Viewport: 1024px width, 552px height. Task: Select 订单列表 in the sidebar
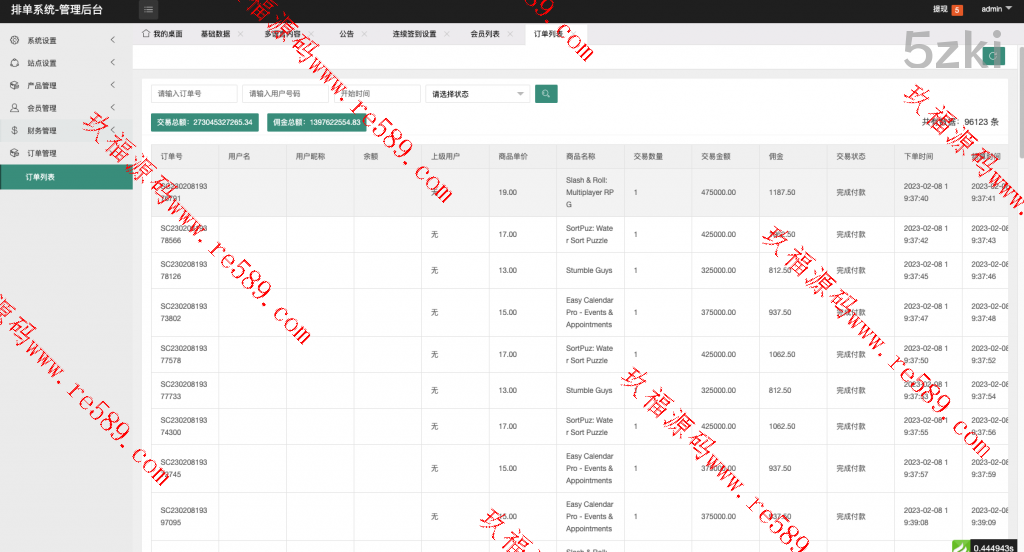click(x=66, y=177)
